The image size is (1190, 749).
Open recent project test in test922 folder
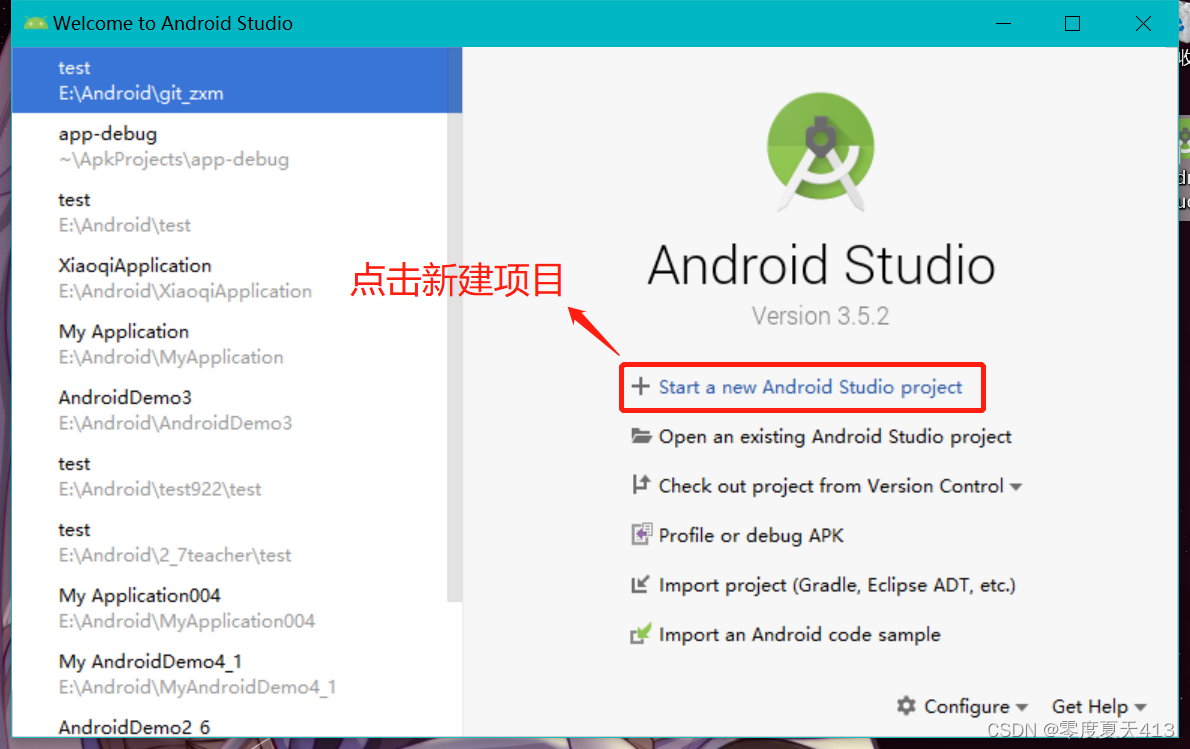coord(229,477)
